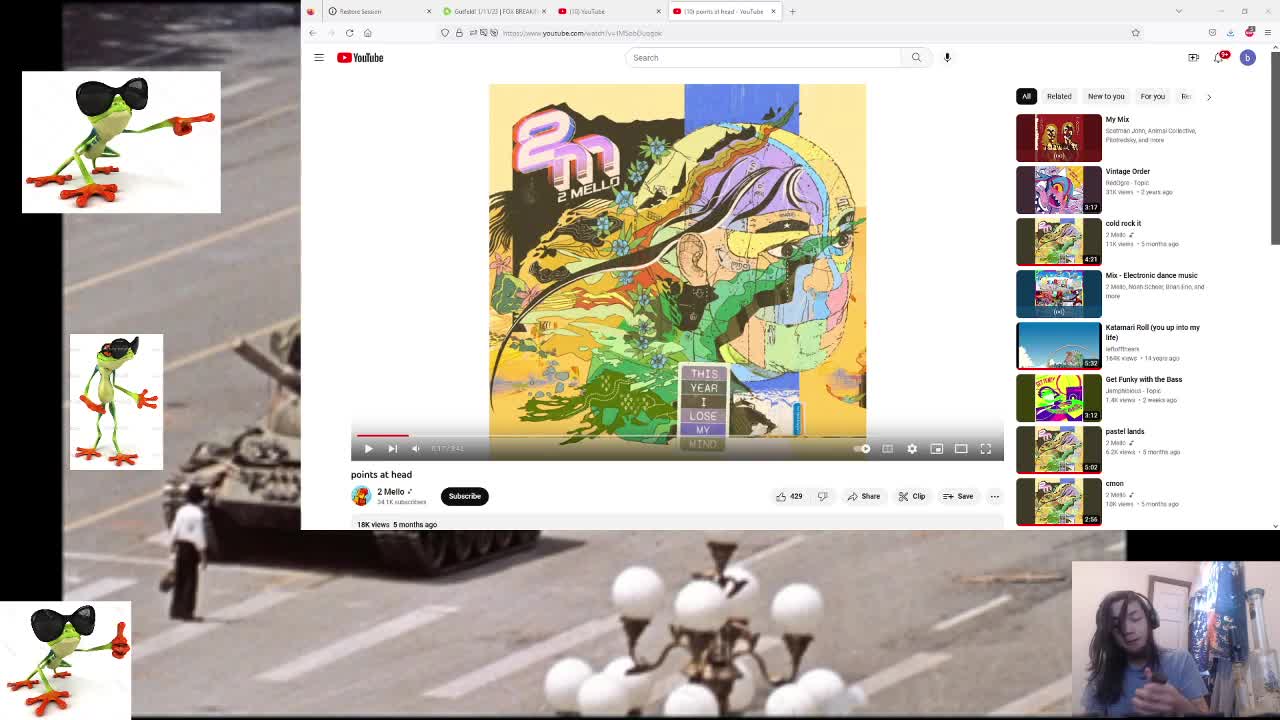Like the video with 429 likes
1280x720 pixels.
tap(789, 496)
